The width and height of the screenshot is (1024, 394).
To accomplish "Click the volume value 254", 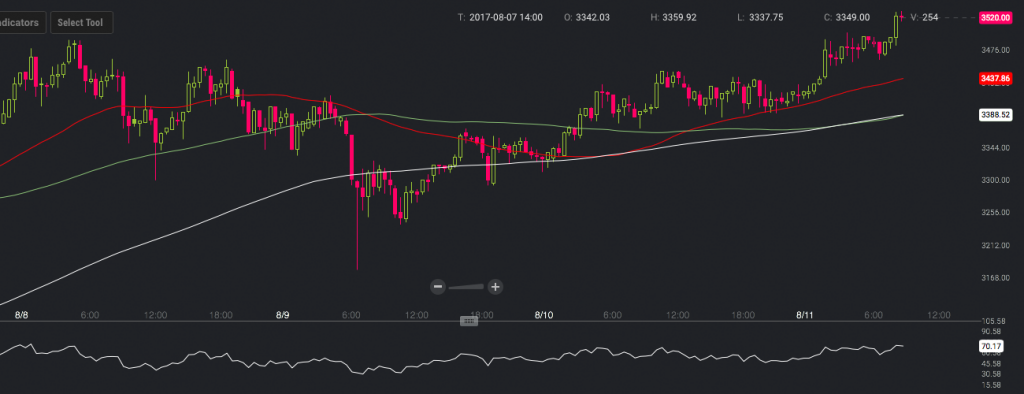I will click(930, 18).
